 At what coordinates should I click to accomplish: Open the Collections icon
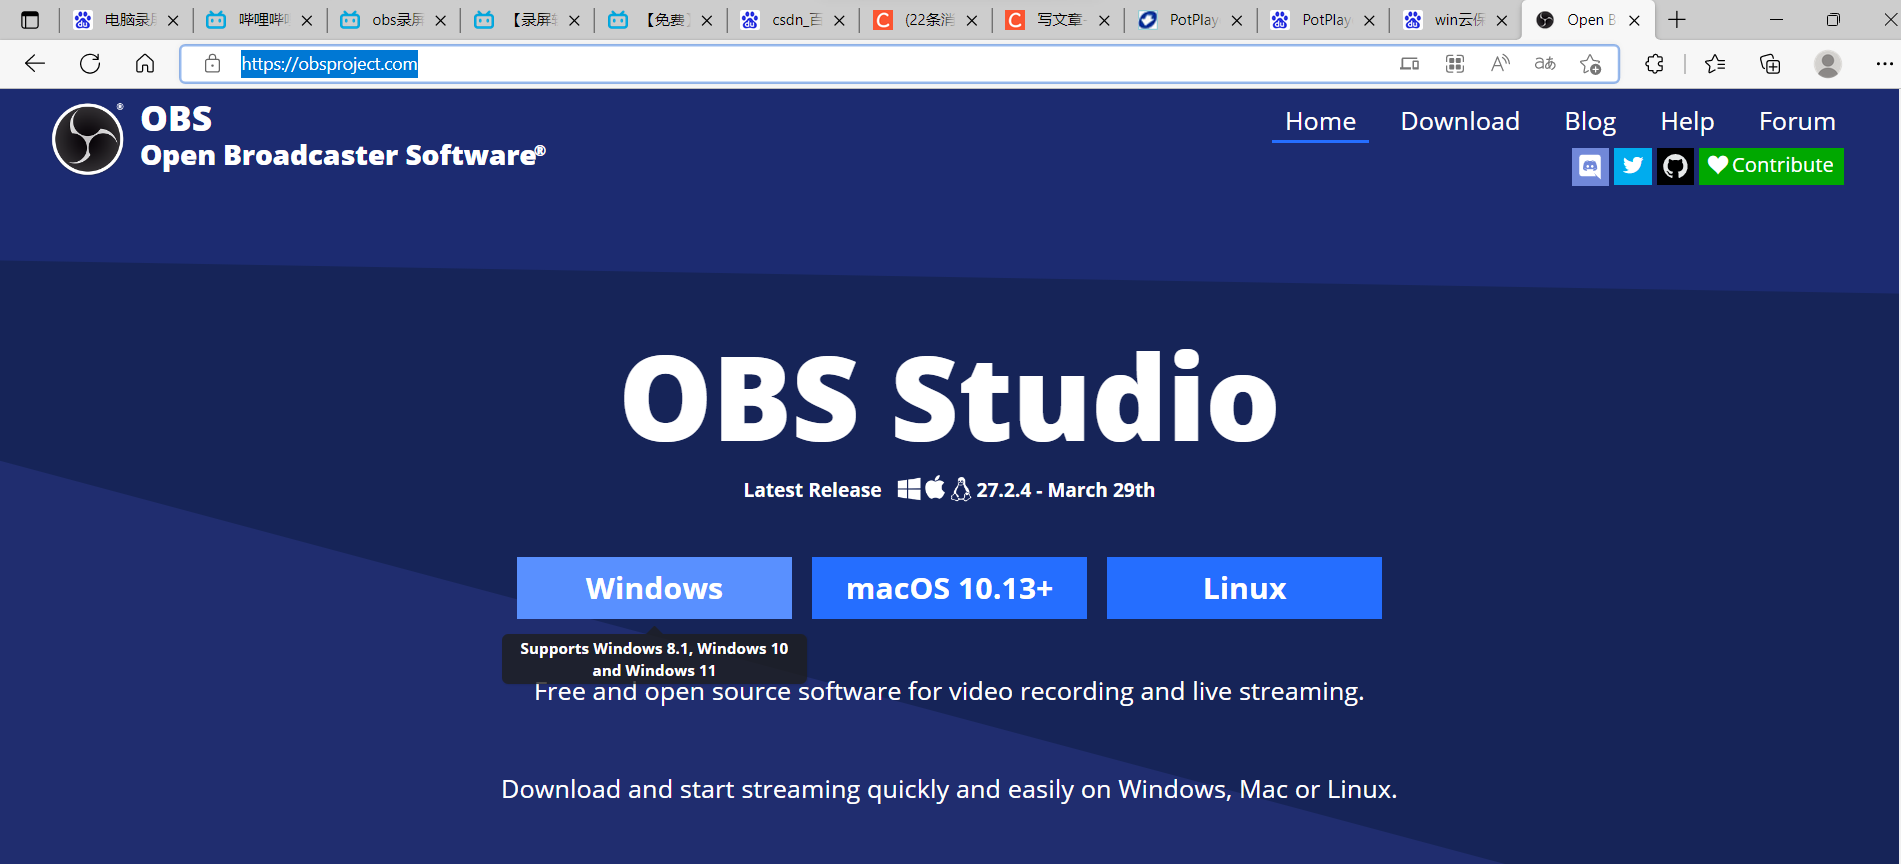pos(1770,64)
